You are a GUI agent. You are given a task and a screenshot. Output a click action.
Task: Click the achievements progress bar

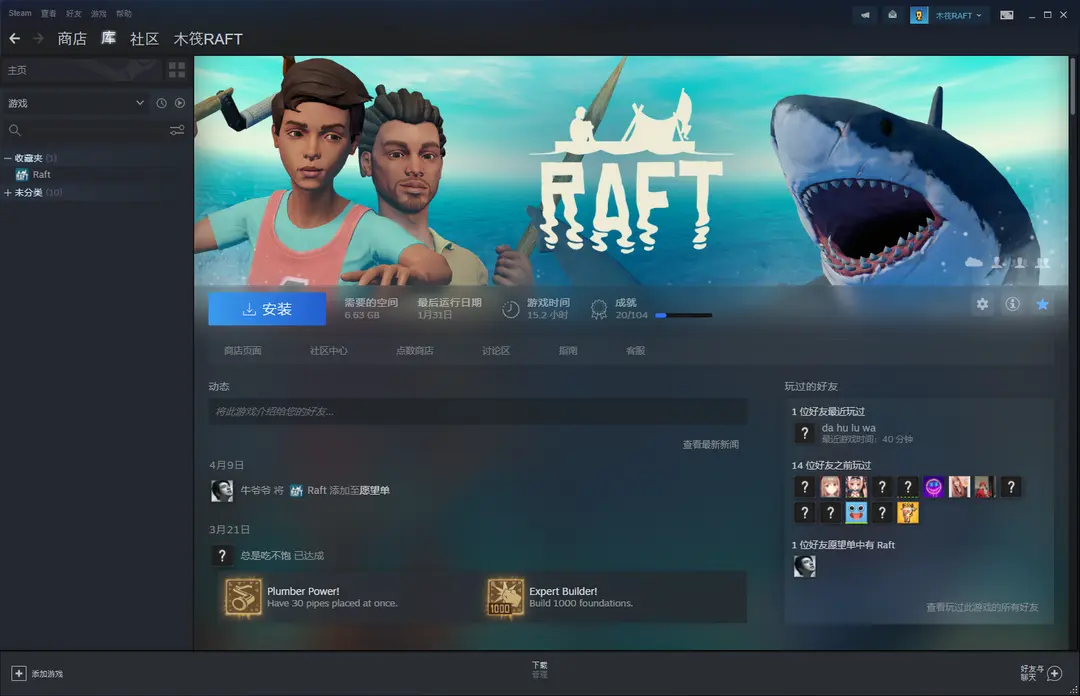tap(683, 316)
